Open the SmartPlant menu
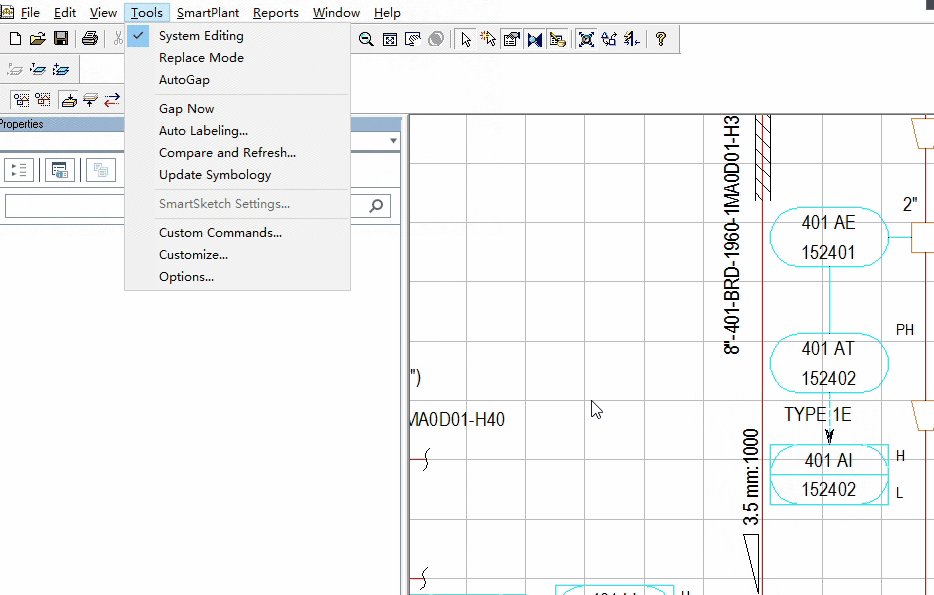934x595 pixels. pyautogui.click(x=208, y=13)
